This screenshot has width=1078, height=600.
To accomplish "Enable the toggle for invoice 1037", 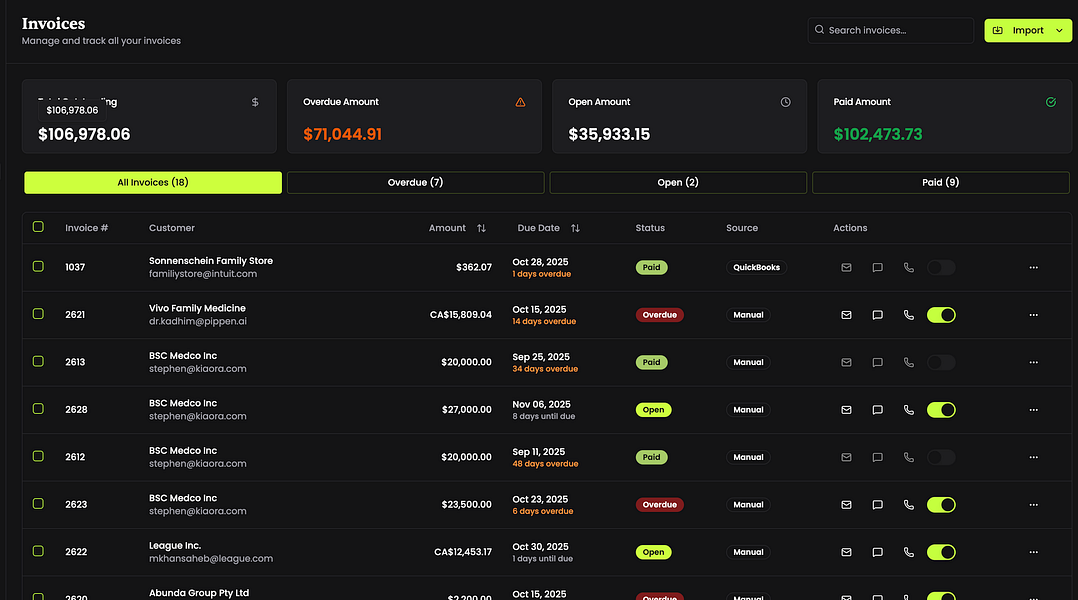I will (941, 267).
